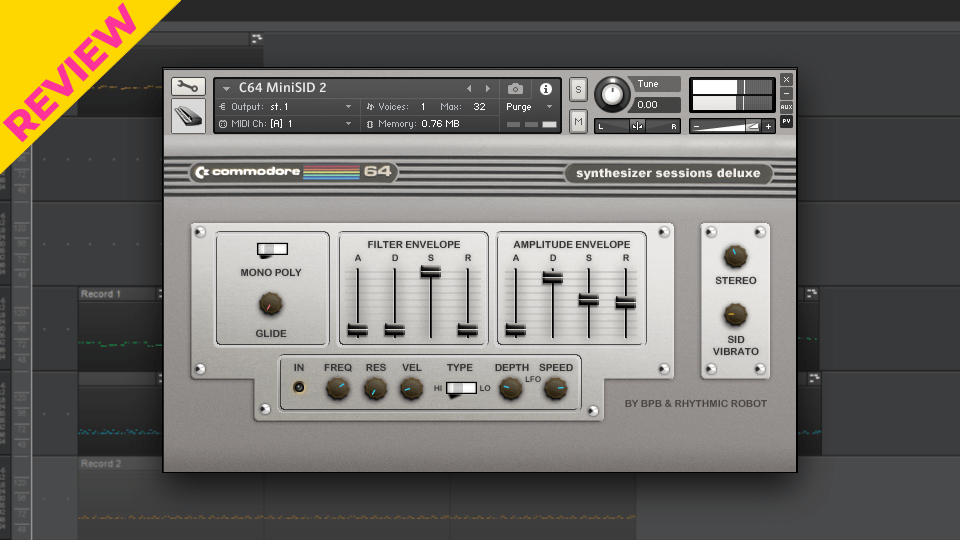The height and width of the screenshot is (540, 960).
Task: Click the SID VIBRATO knob
Action: 735,315
